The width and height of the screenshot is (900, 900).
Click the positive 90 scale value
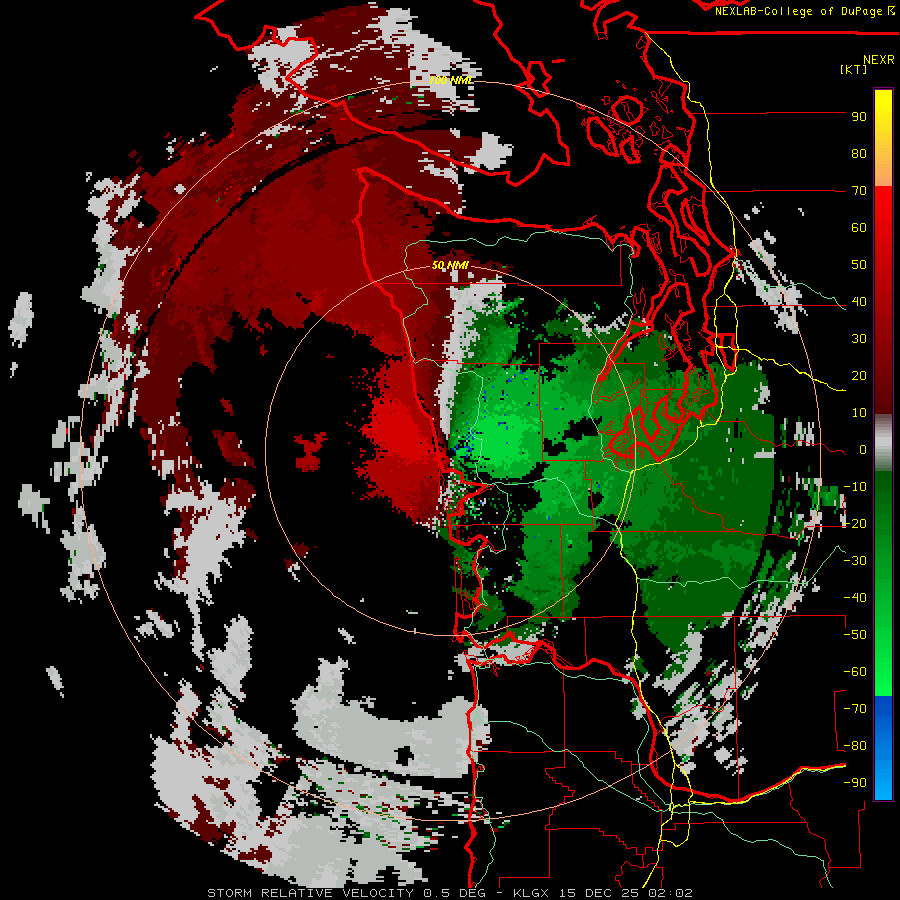pos(859,116)
